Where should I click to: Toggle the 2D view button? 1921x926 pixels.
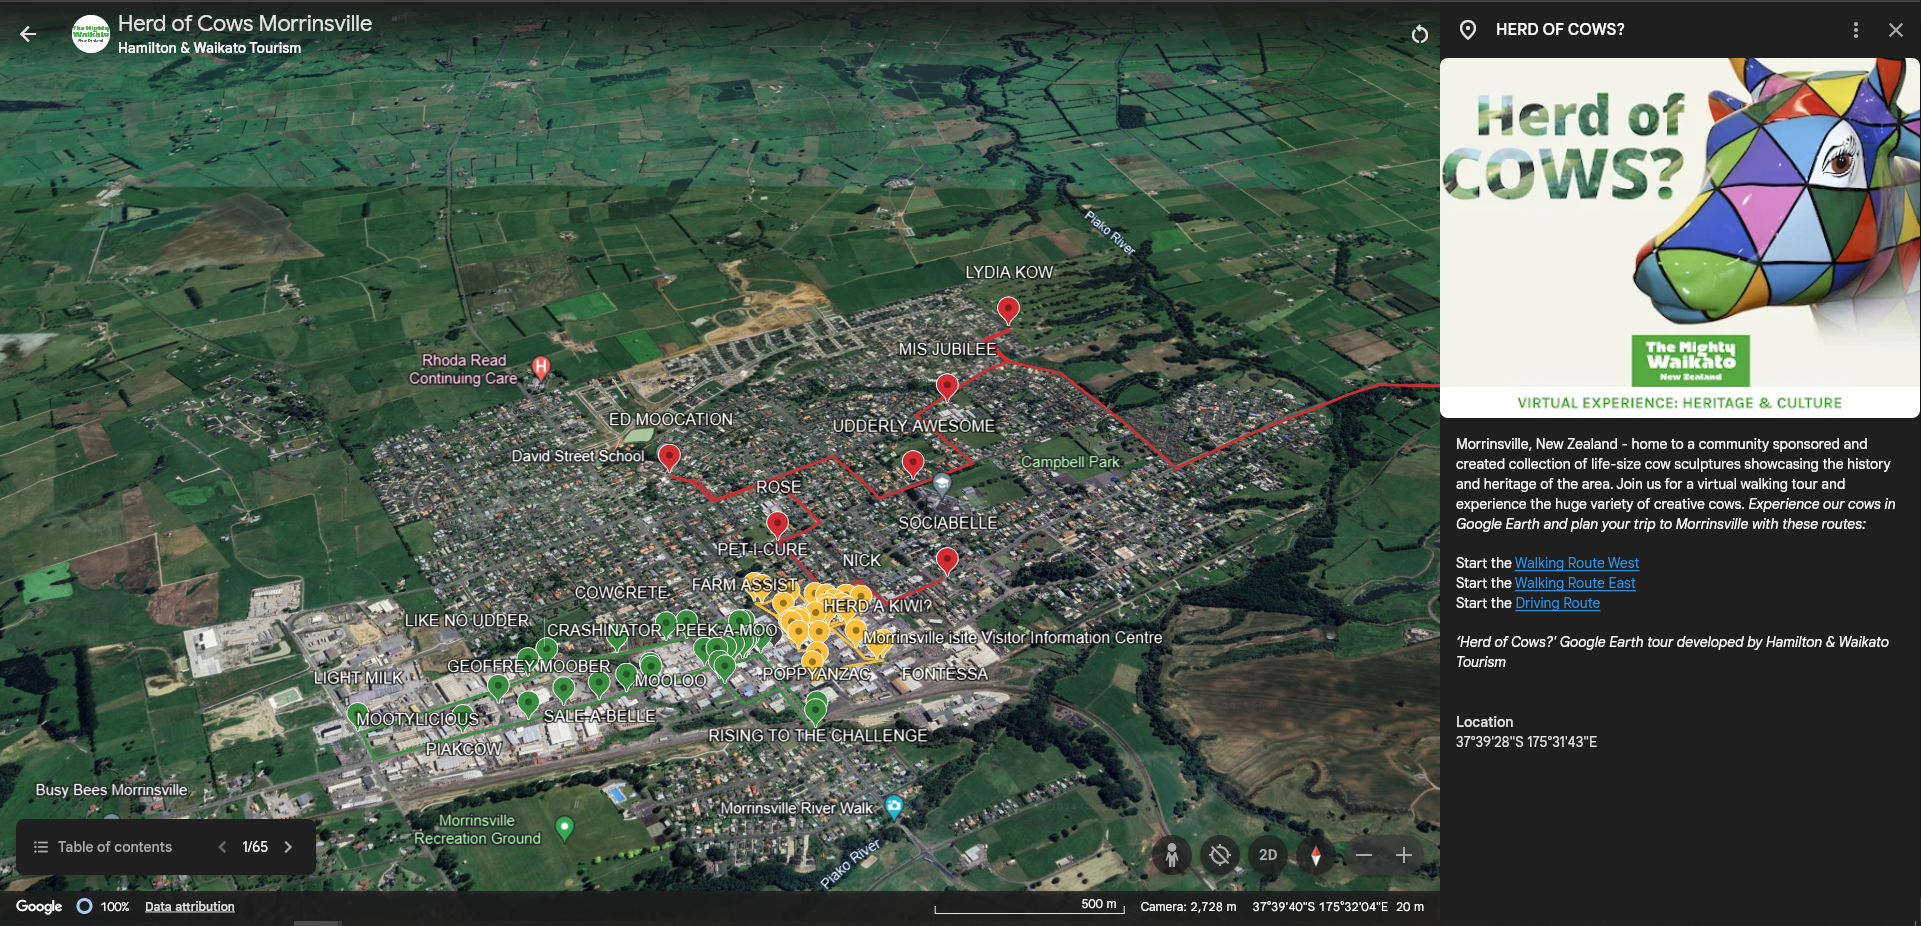[1268, 855]
